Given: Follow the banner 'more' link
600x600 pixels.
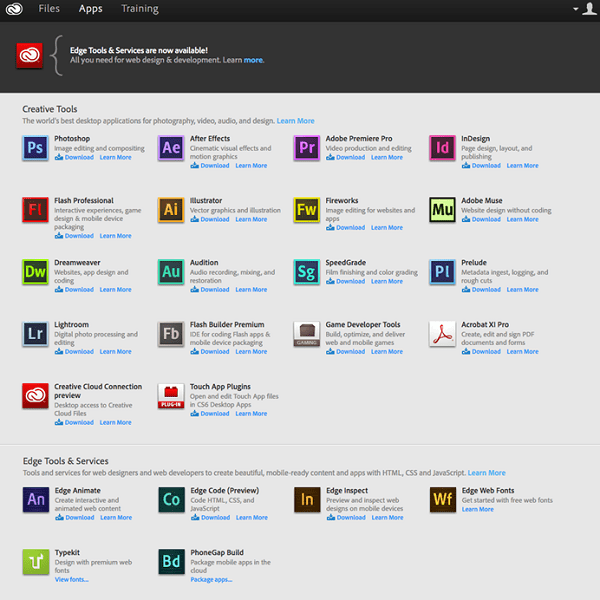Looking at the screenshot, I should (x=253, y=60).
